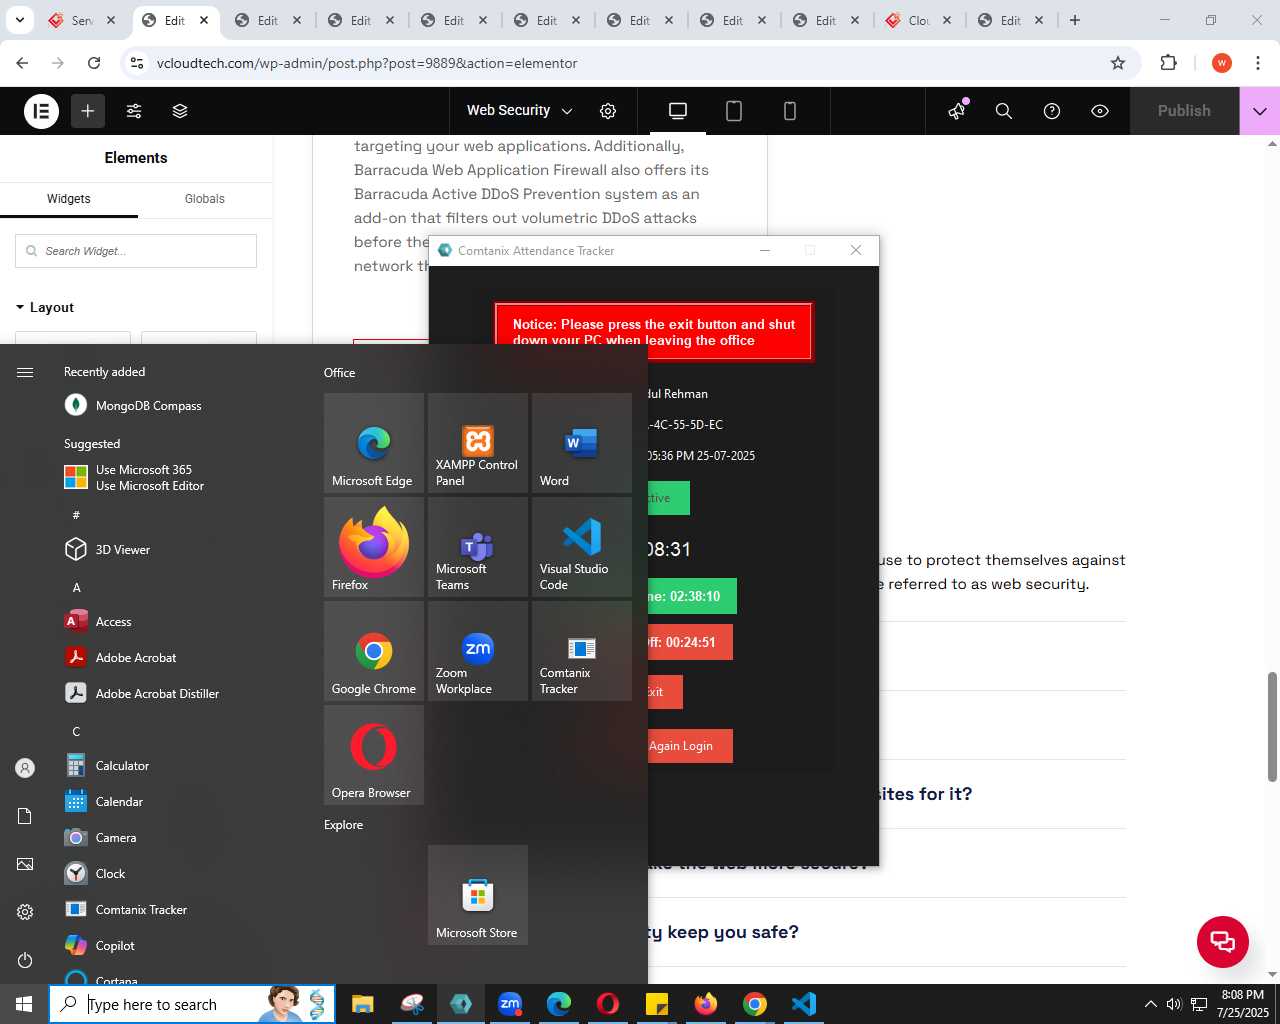Click the red Exit button in tracker
1280x1024 pixels.
coord(665,692)
